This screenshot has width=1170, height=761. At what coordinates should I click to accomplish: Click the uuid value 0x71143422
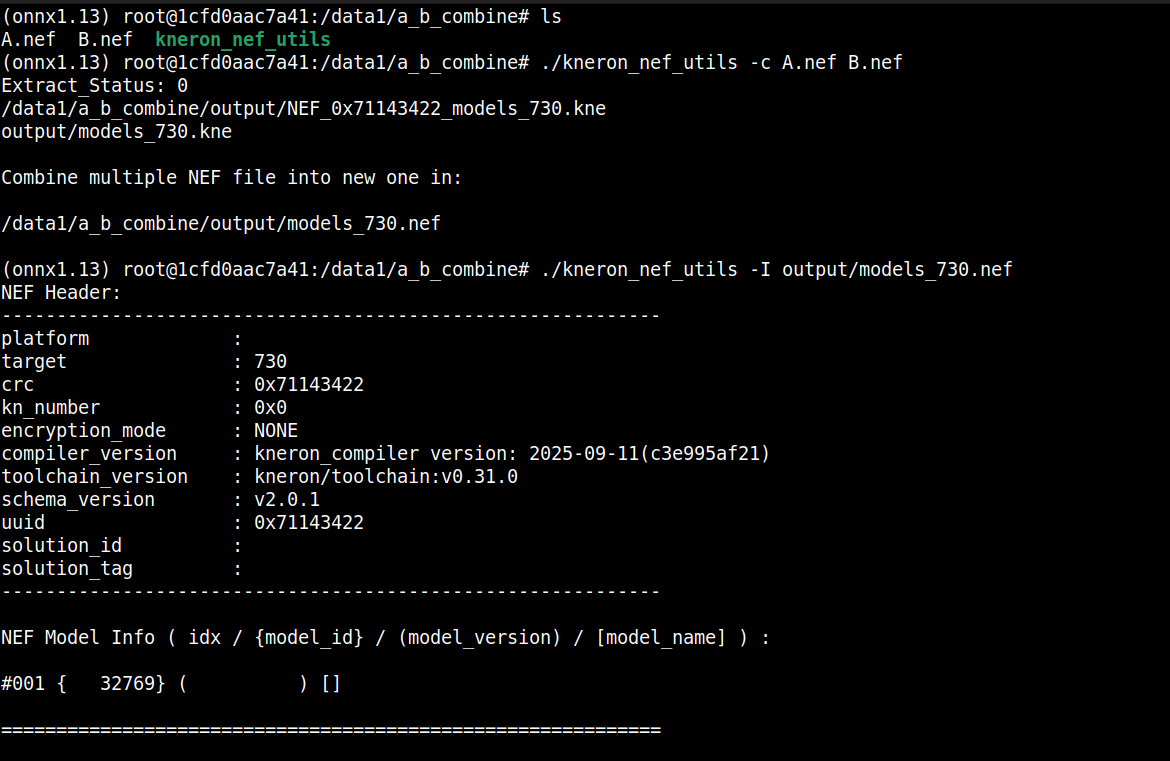pos(308,522)
